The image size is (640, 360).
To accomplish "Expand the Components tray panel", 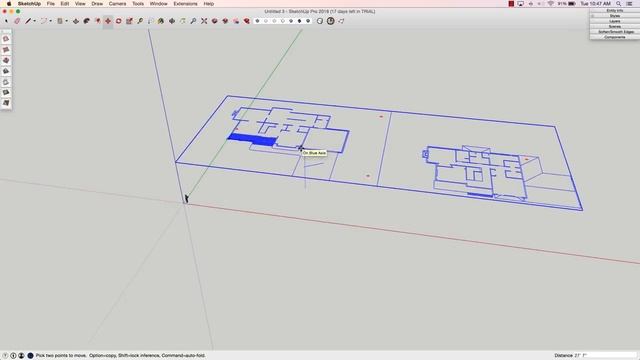I will pos(615,37).
